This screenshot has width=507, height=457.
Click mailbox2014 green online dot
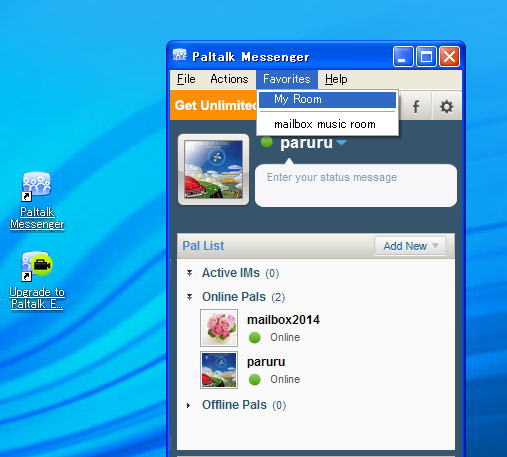255,338
